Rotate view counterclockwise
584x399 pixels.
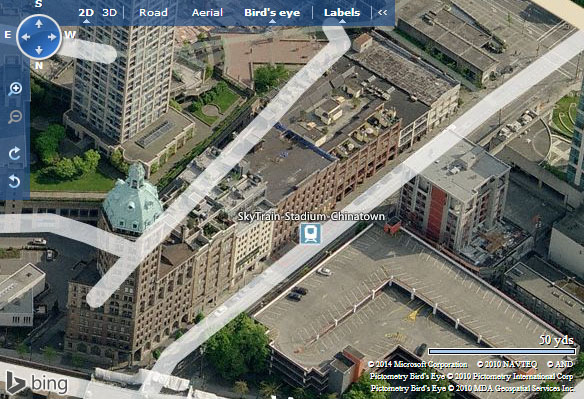15,181
